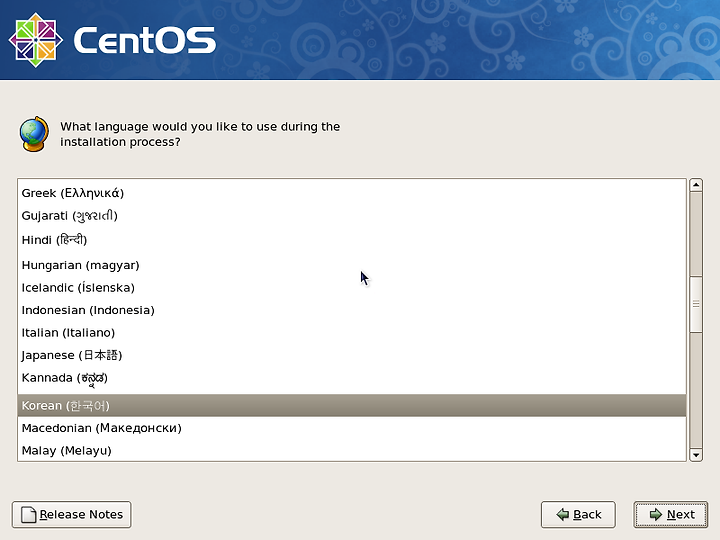The width and height of the screenshot is (720, 540).
Task: Open the Release Notes
Action: point(72,514)
